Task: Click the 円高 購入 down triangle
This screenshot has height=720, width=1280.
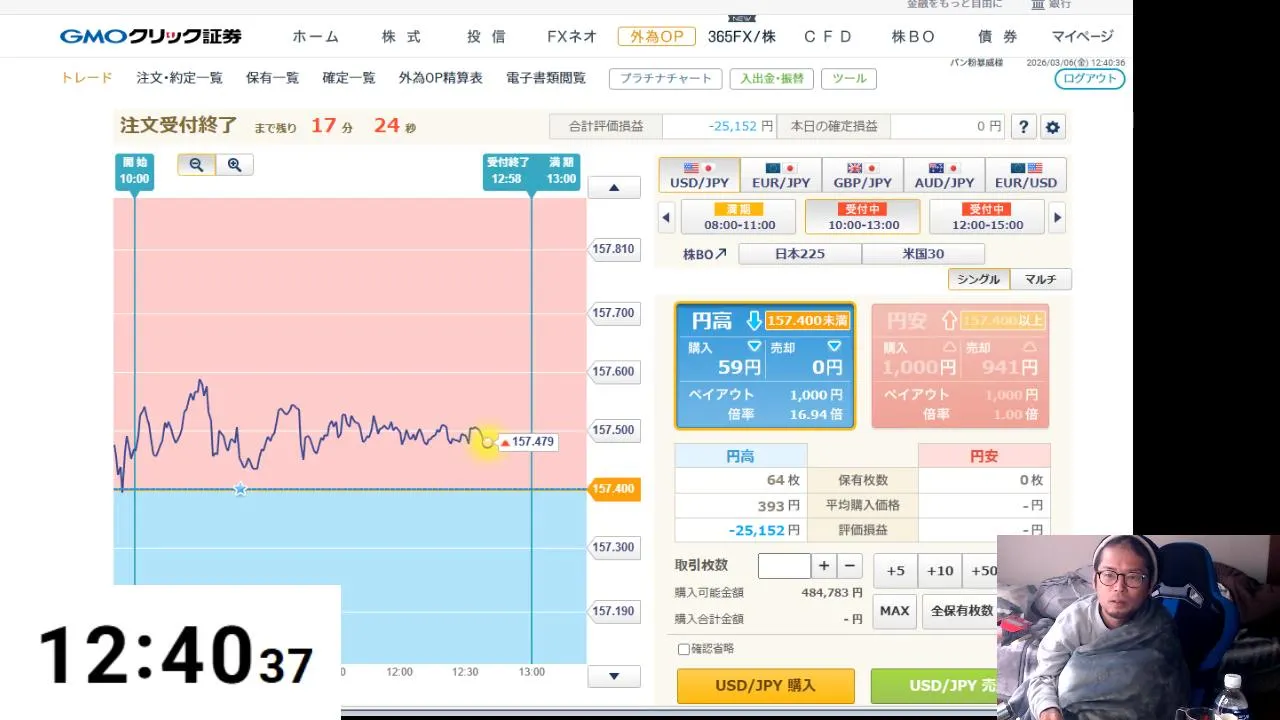Action: (755, 347)
